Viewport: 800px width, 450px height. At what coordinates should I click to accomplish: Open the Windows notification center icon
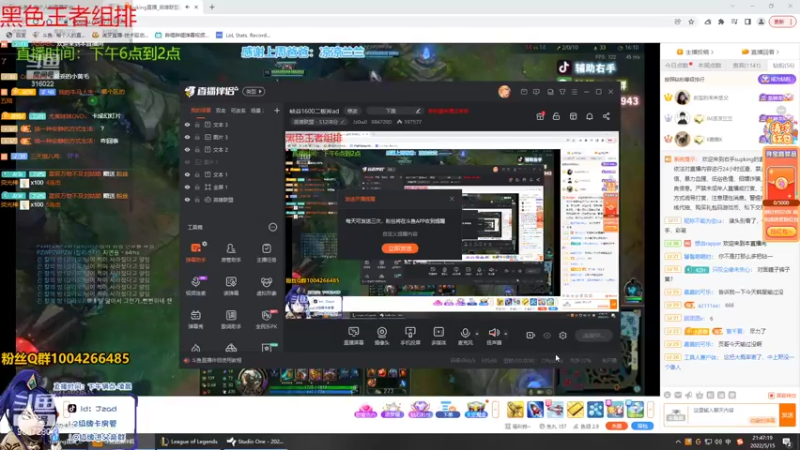pyautogui.click(x=787, y=442)
